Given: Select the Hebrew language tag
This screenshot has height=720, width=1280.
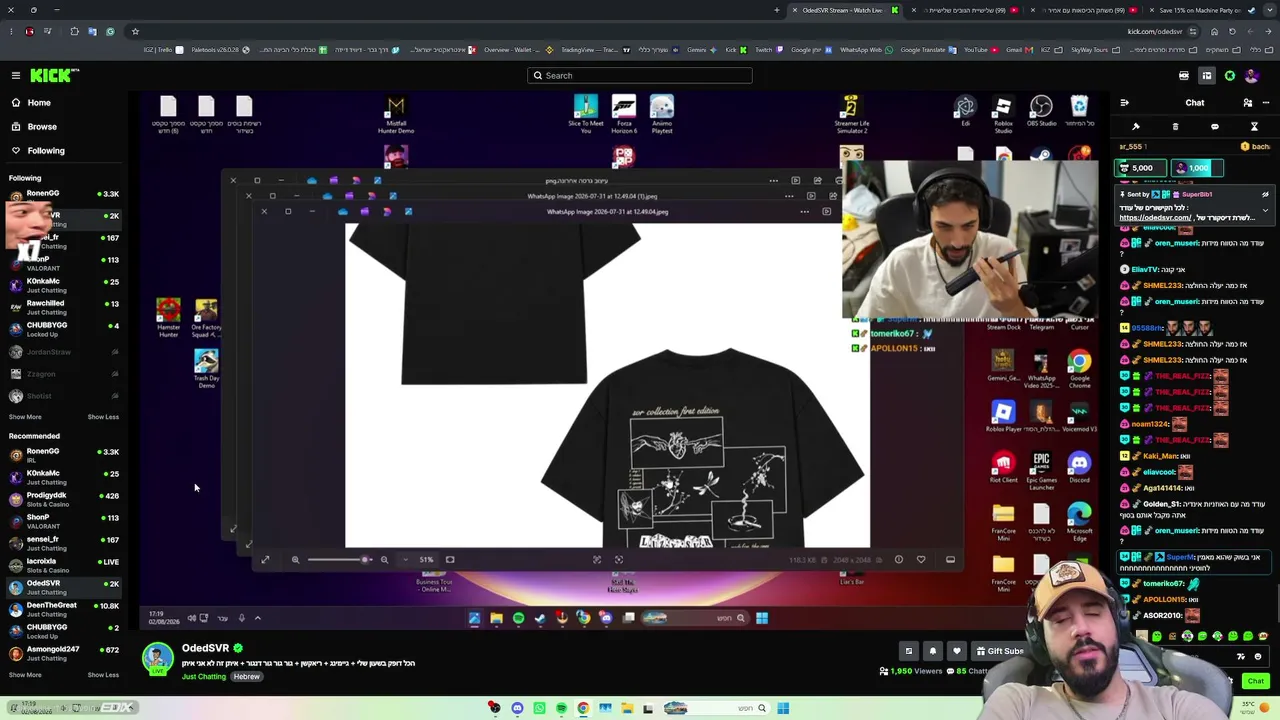Looking at the screenshot, I should 247,677.
